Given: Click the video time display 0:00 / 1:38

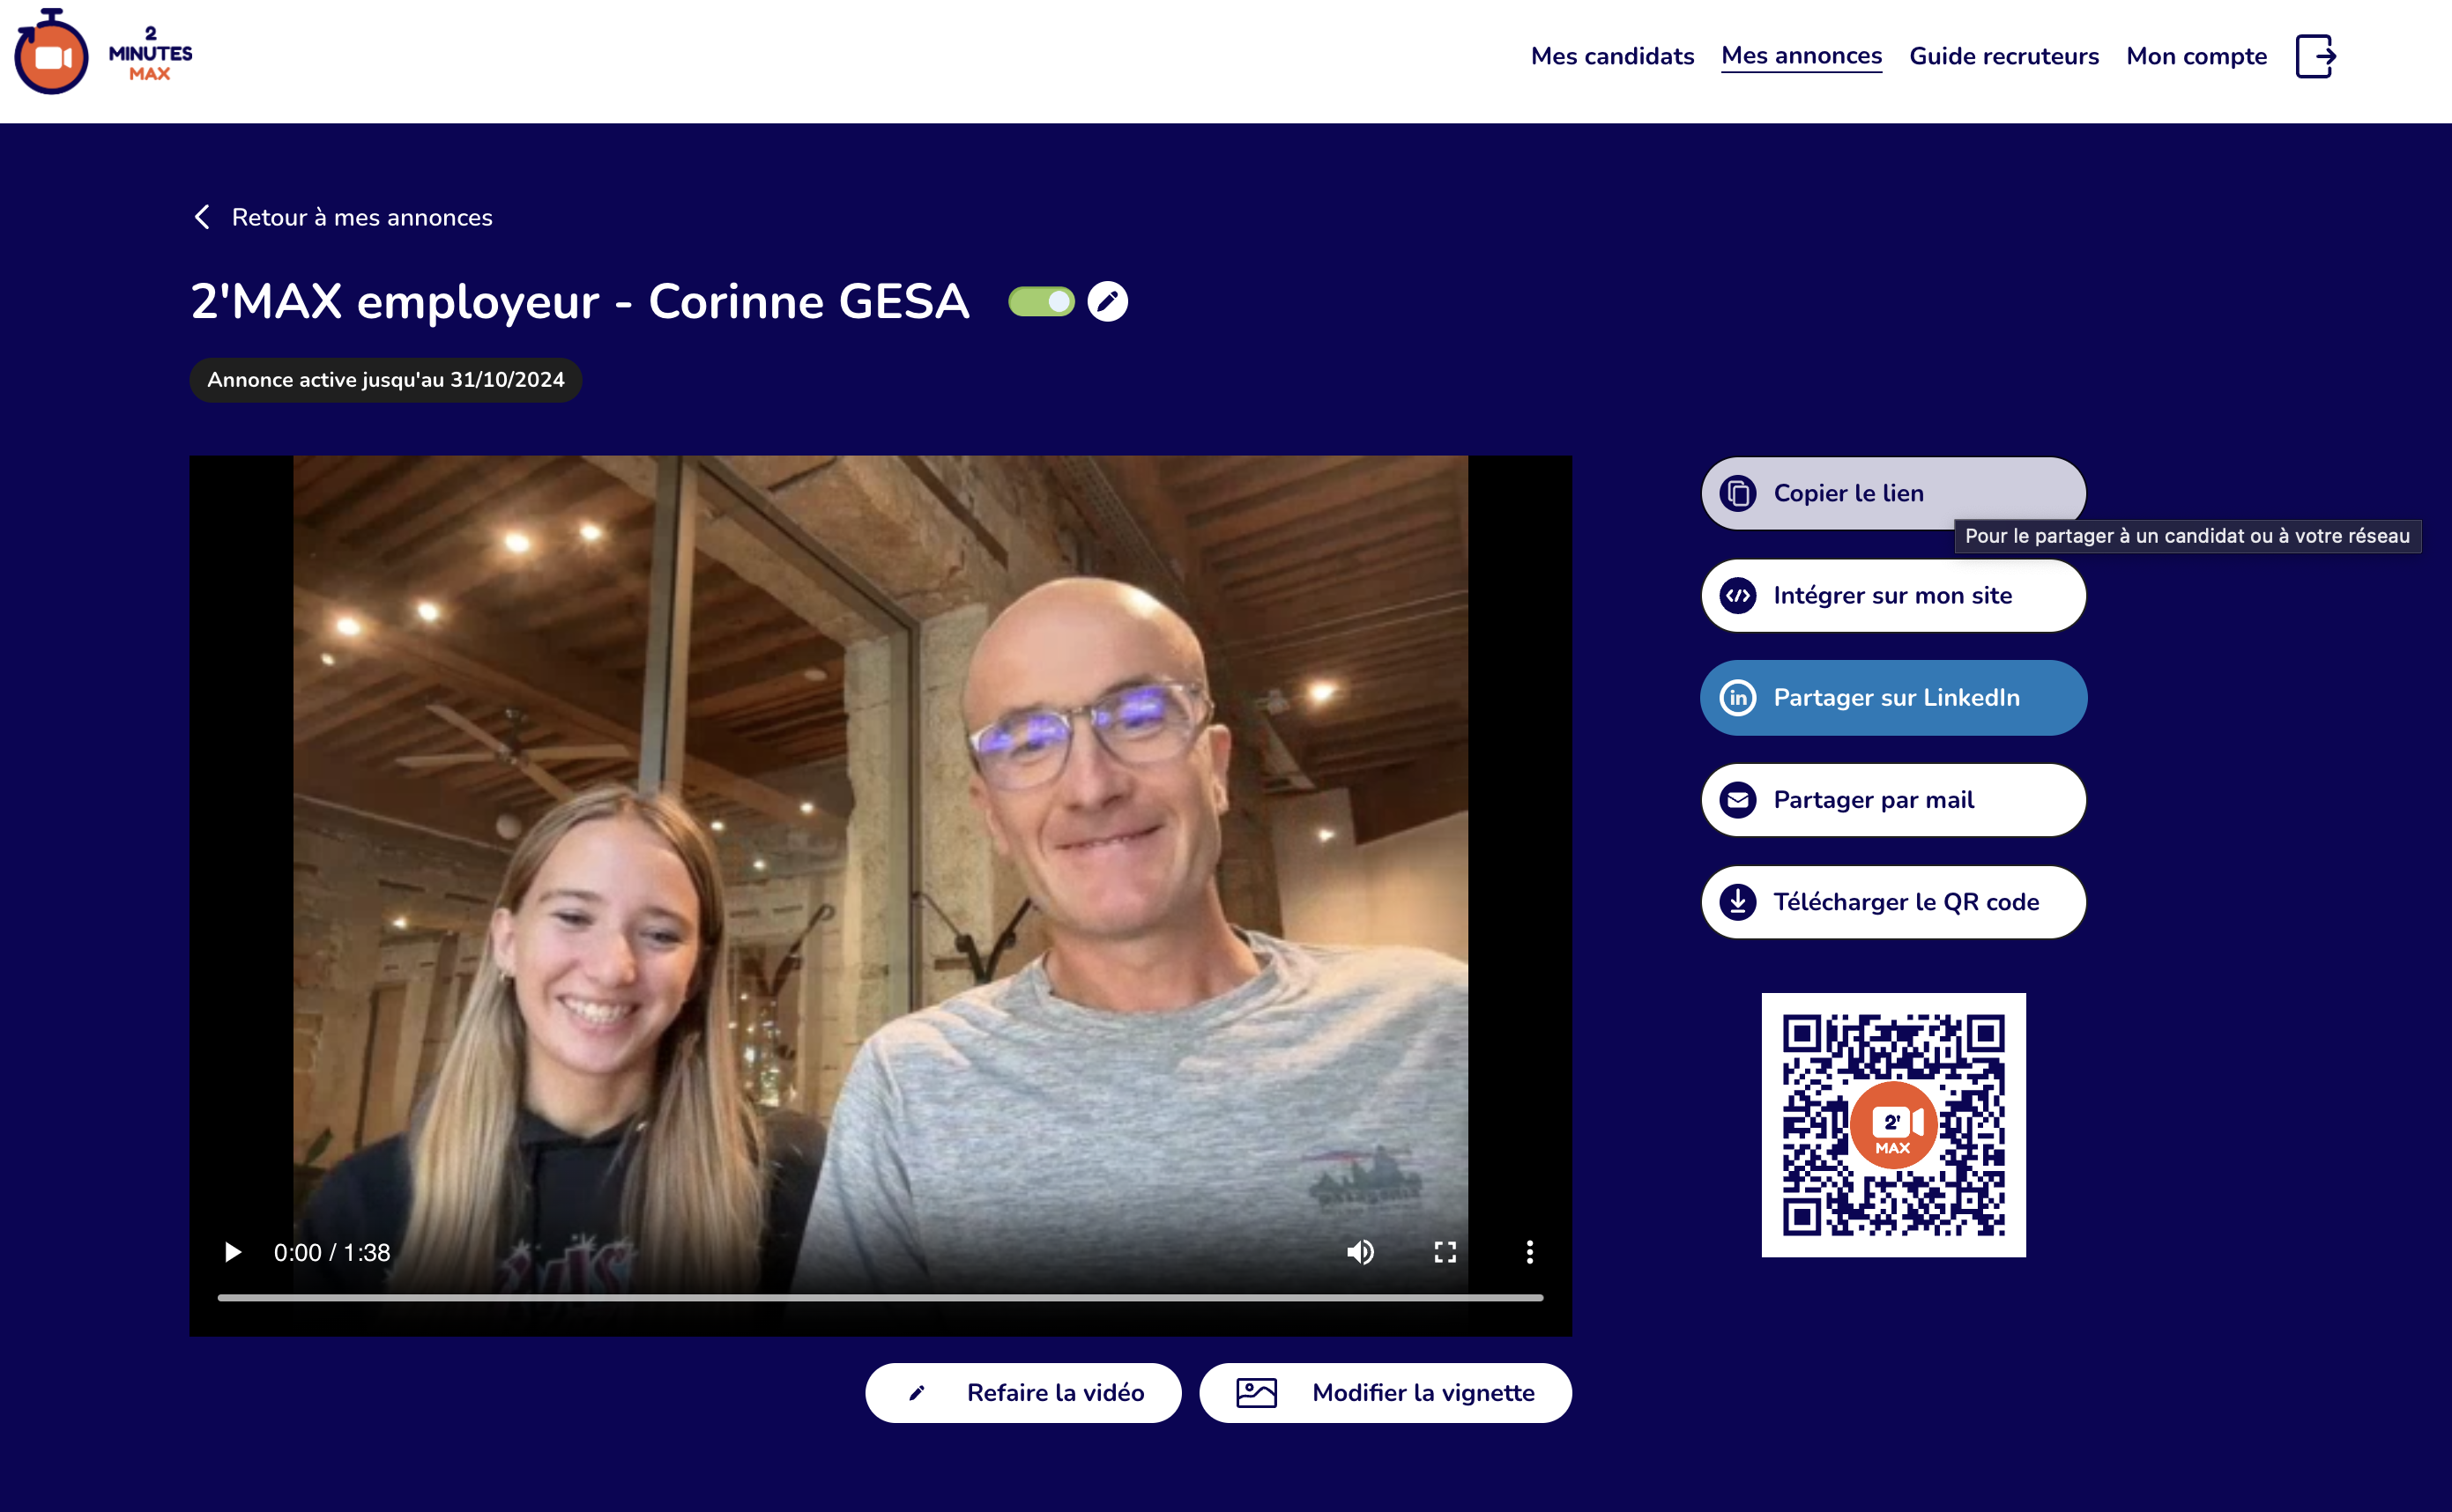Looking at the screenshot, I should coord(332,1252).
